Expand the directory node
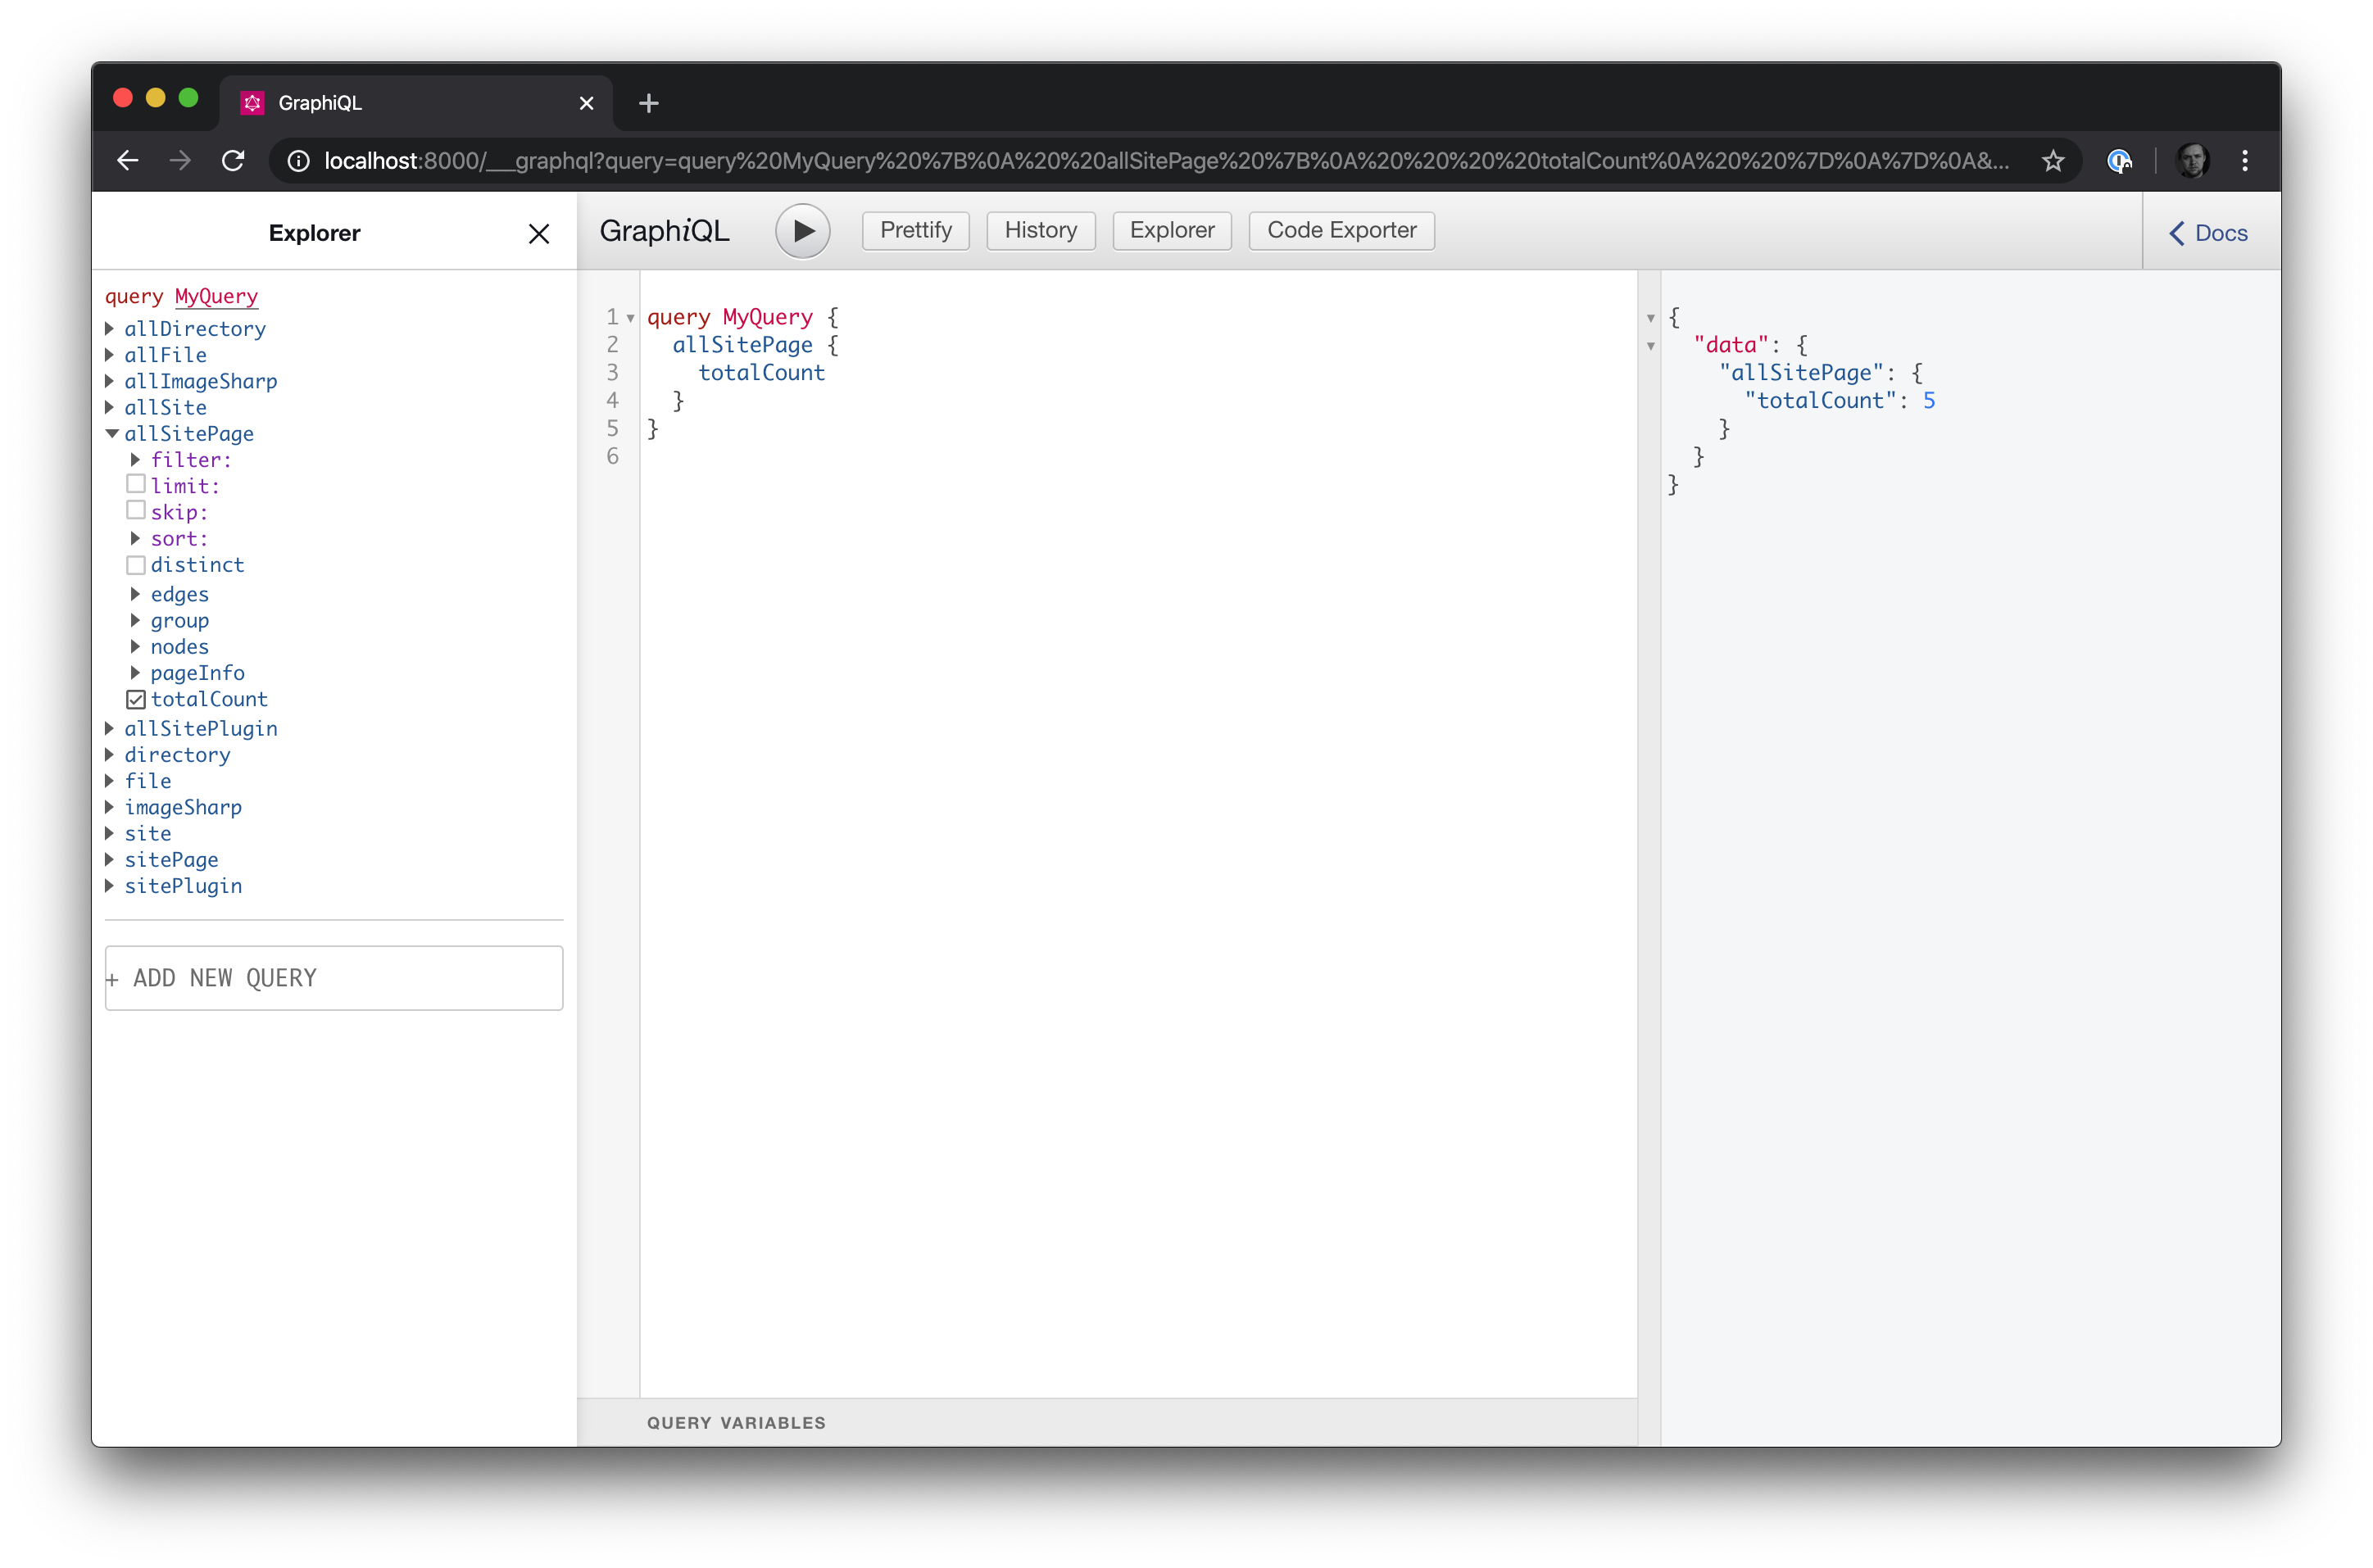Viewport: 2373px width, 1568px height. (110, 754)
